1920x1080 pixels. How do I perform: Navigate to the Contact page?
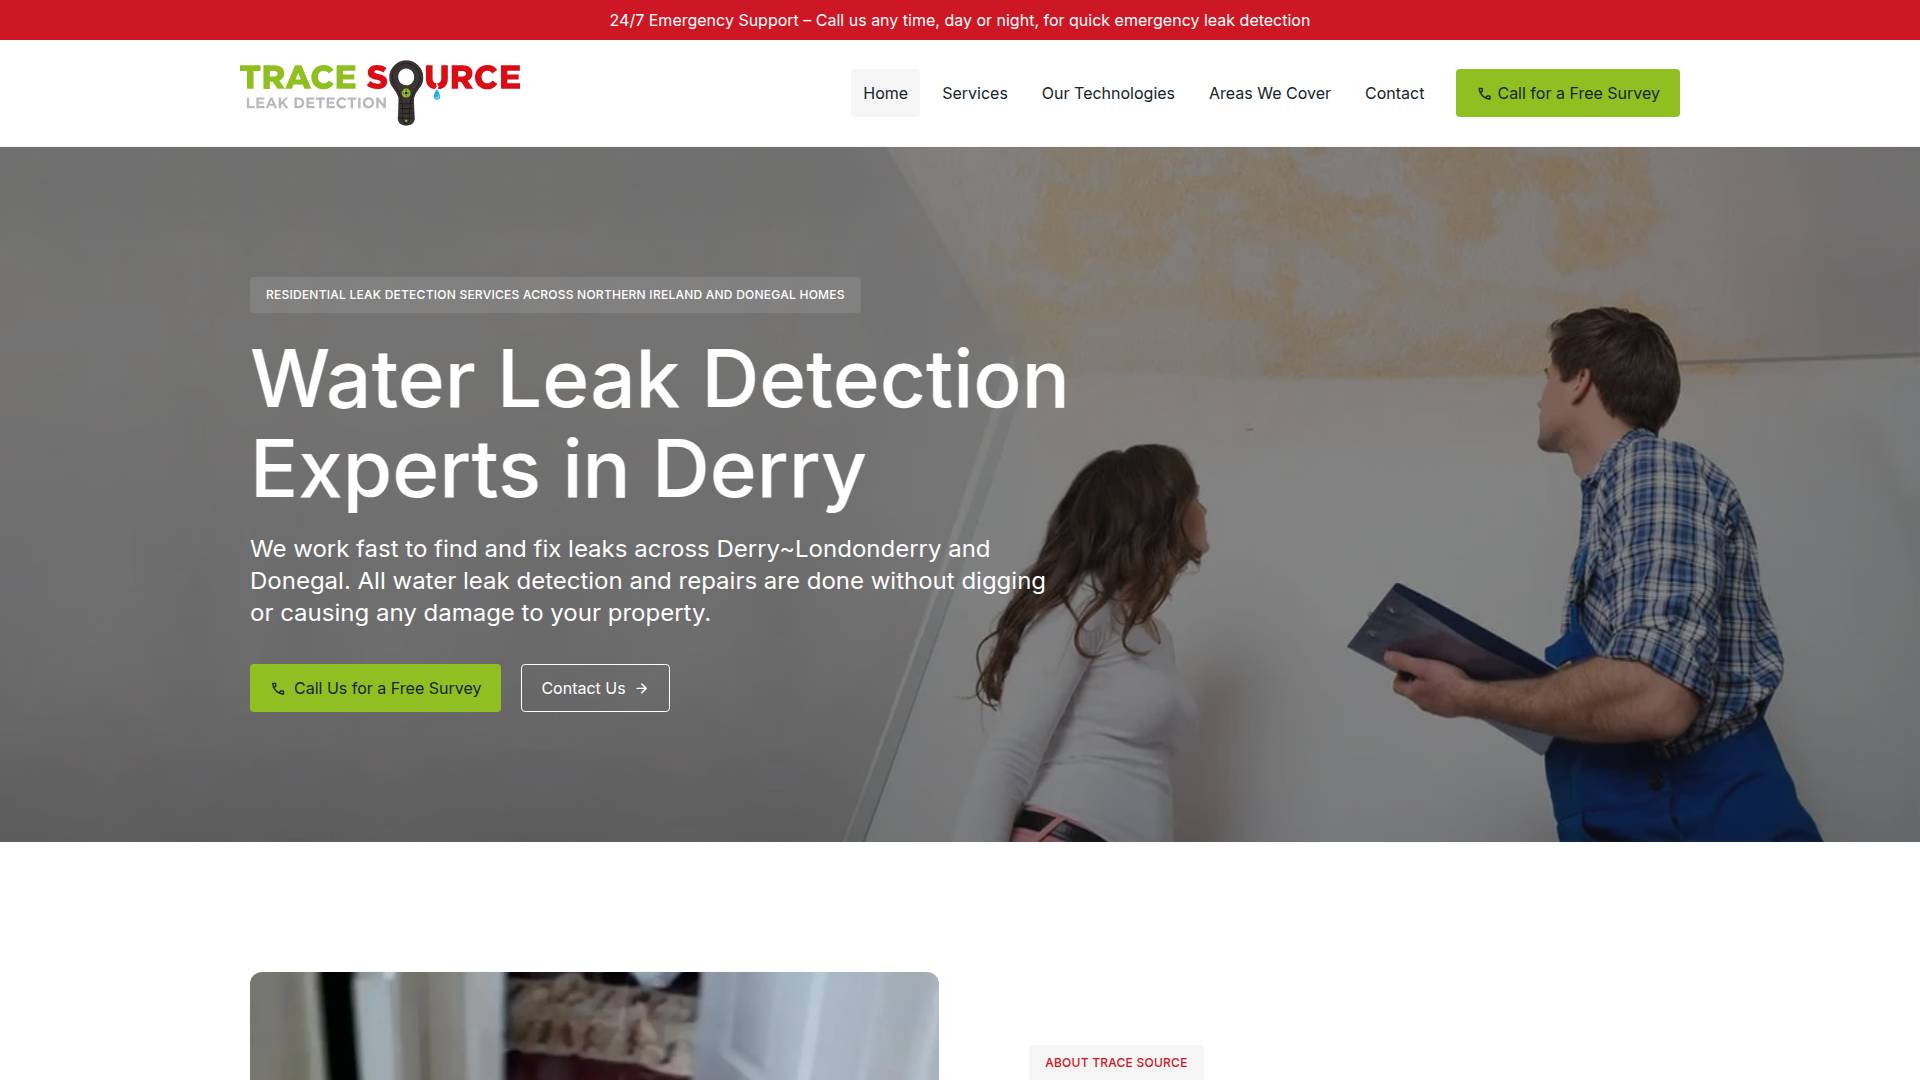click(x=1394, y=93)
